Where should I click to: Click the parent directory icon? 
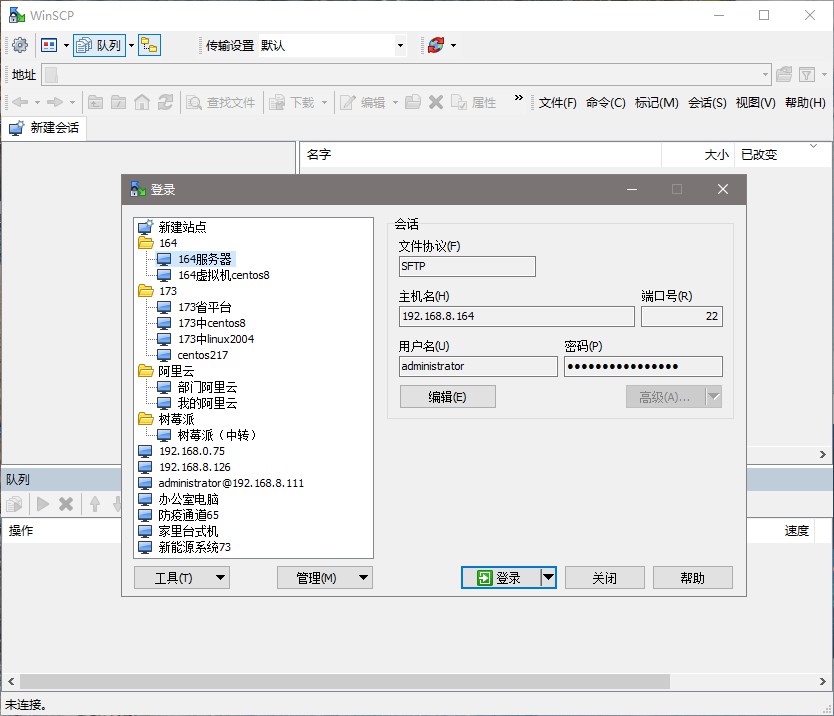(95, 102)
